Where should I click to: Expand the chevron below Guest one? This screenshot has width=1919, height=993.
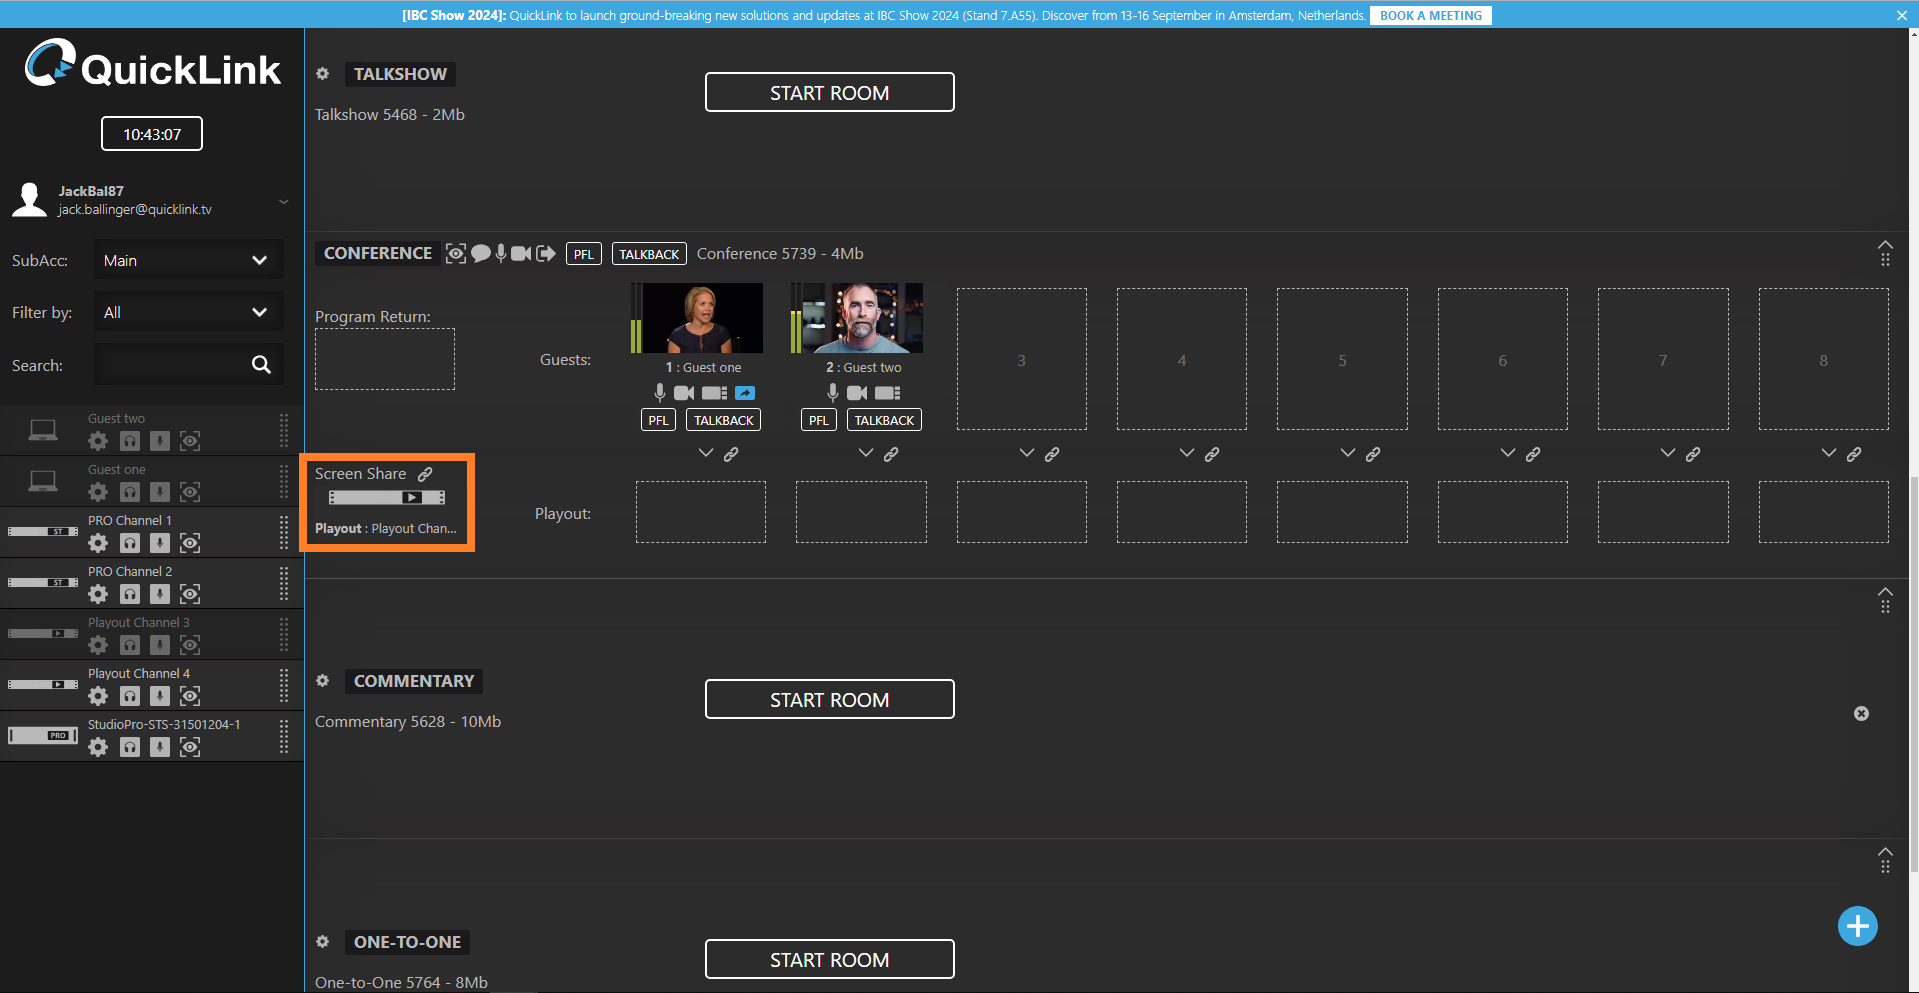(706, 453)
